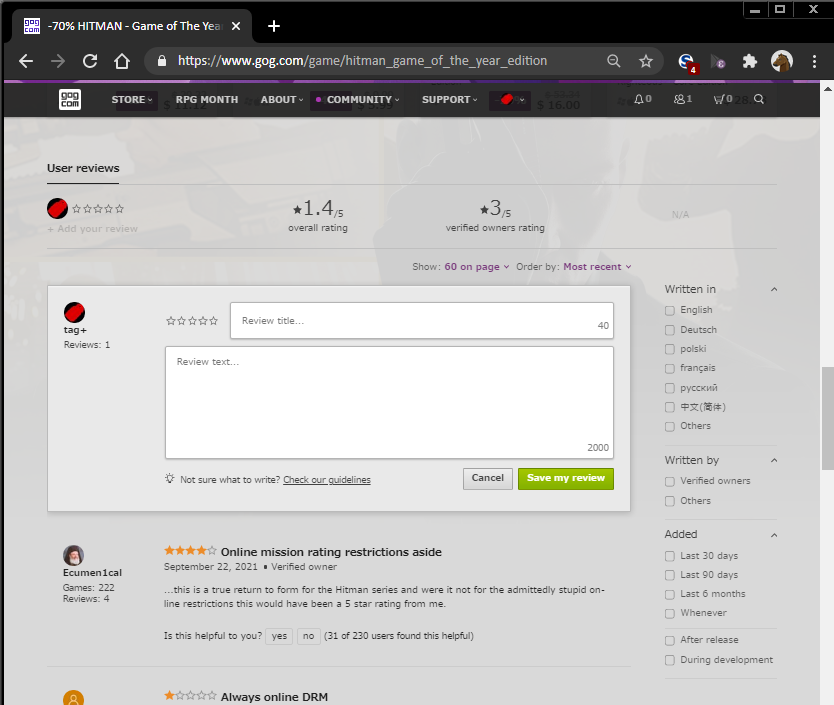Click the browser address bar URL
Viewport: 834px width, 705px height.
(362, 61)
